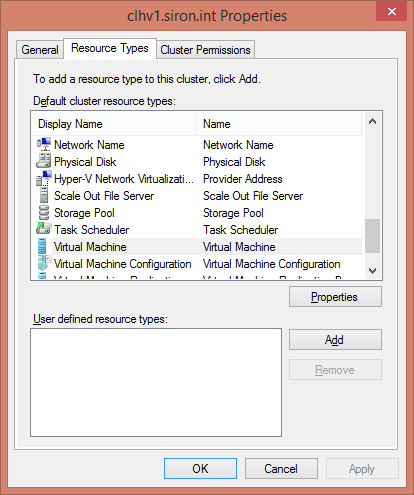The height and width of the screenshot is (495, 414).
Task: Click the Virtual Machine Configuration icon
Action: pyautogui.click(x=44, y=263)
